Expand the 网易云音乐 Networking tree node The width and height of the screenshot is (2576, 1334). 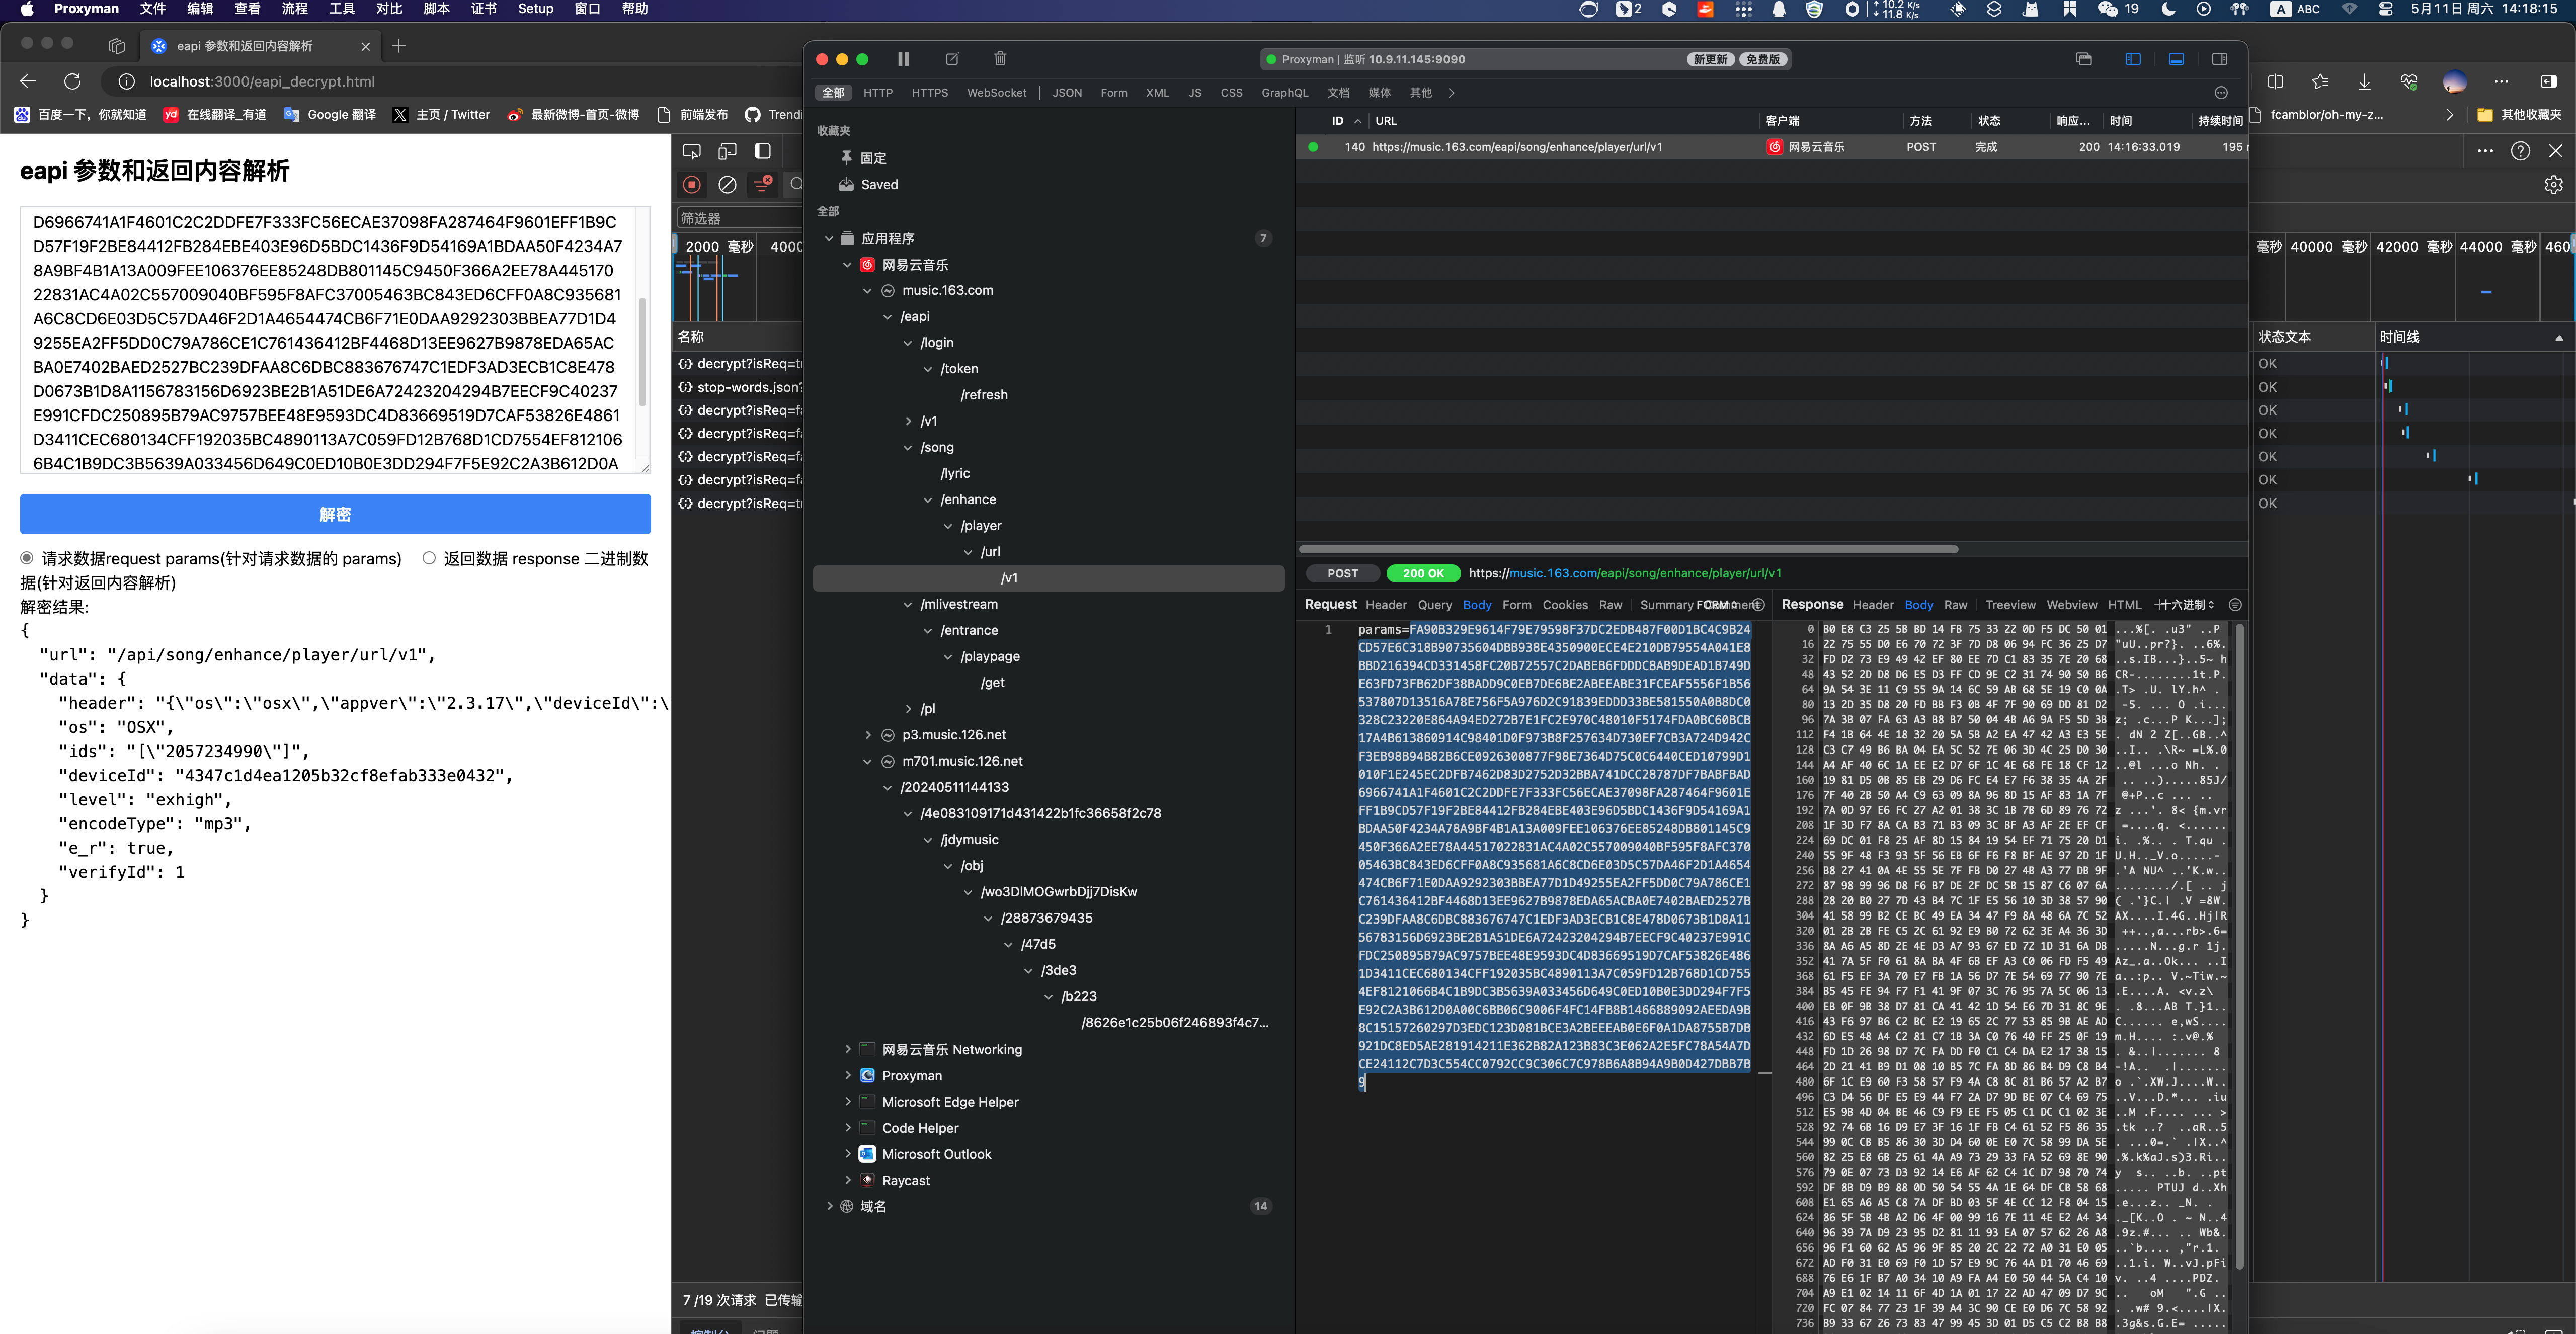pos(848,1049)
